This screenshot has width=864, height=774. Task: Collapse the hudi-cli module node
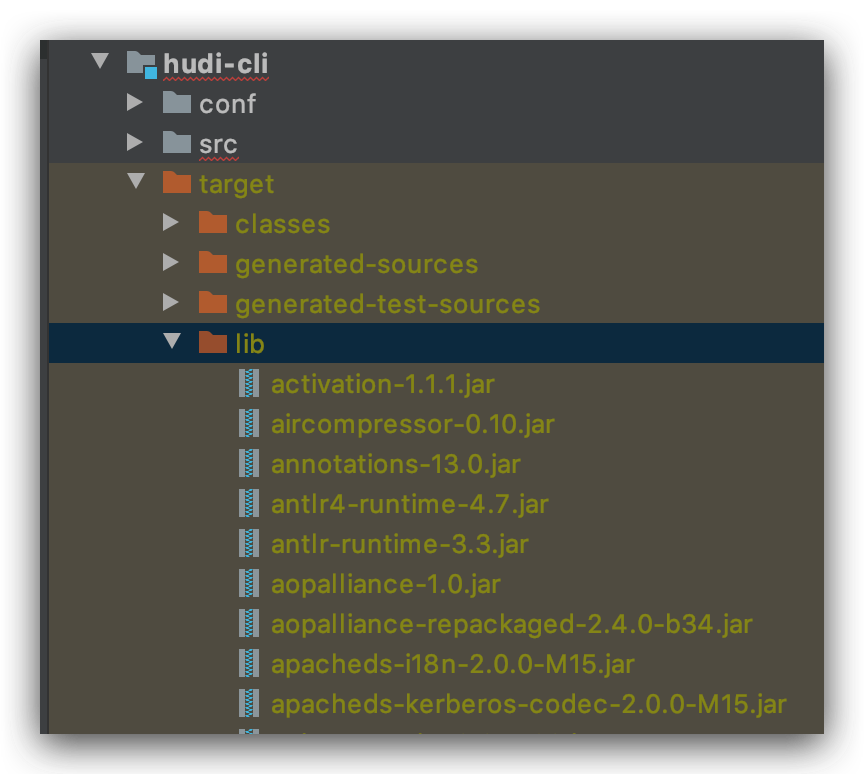[x=100, y=61]
